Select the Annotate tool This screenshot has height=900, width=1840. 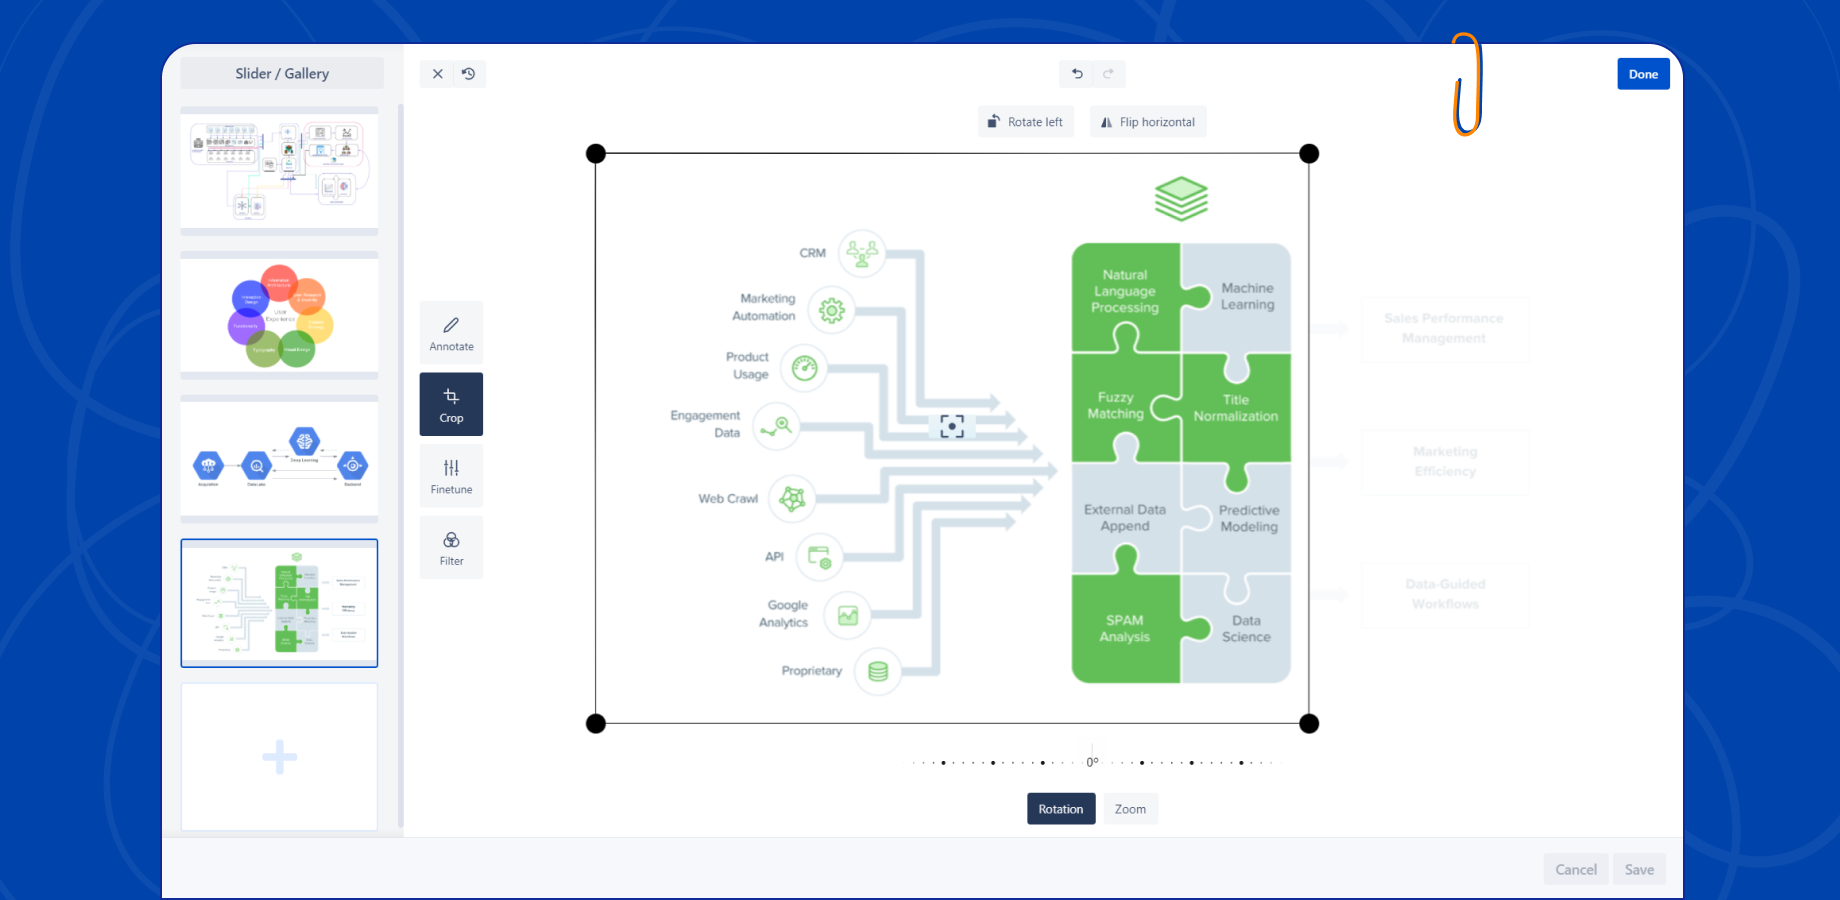(x=451, y=331)
